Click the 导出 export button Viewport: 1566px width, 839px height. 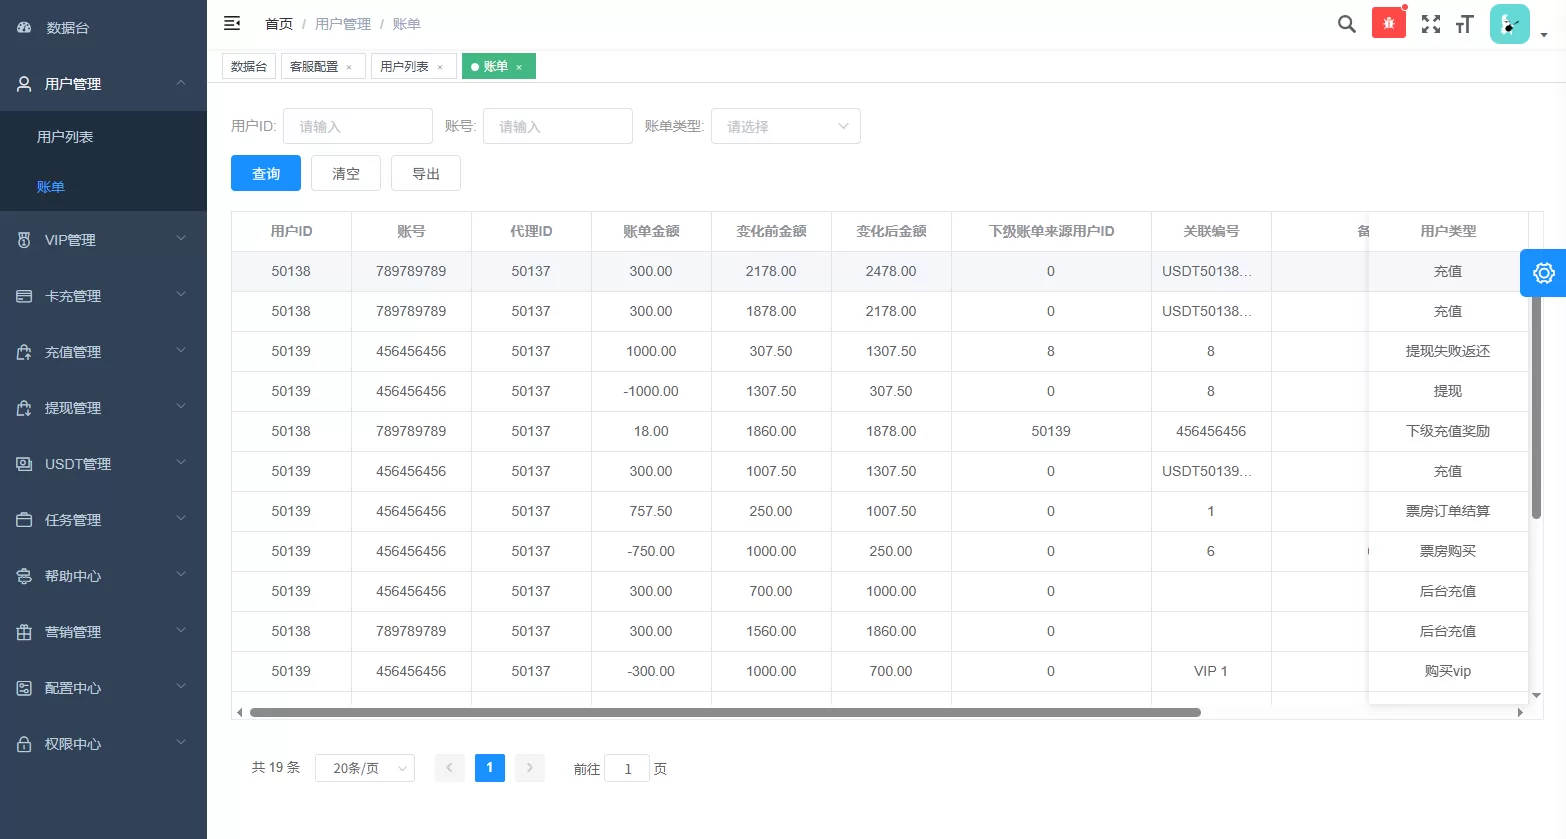point(425,172)
